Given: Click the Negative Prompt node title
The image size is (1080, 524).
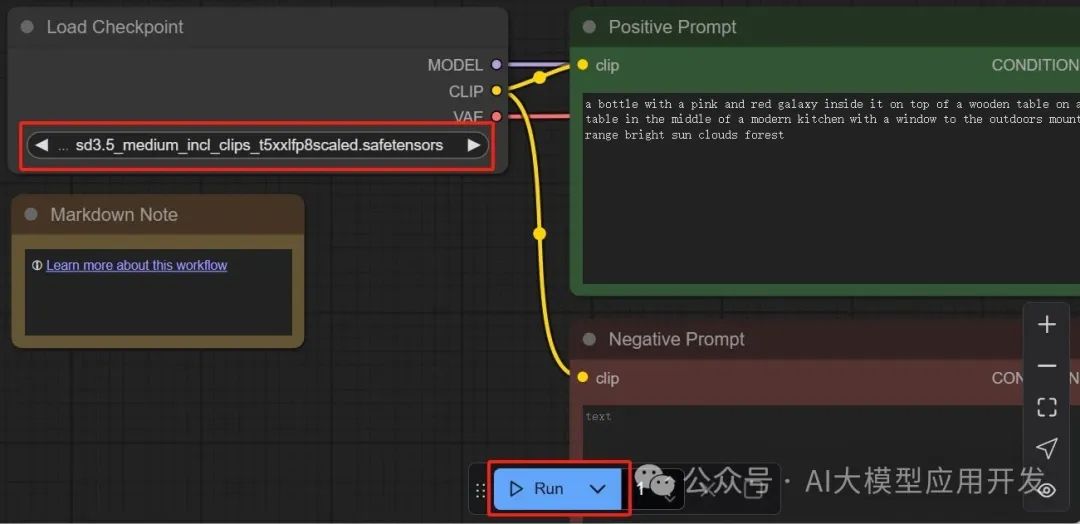Looking at the screenshot, I should (676, 339).
